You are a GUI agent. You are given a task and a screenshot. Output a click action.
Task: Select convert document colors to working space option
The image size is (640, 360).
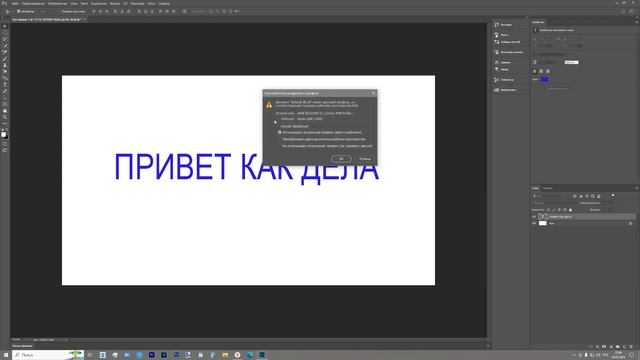[280, 139]
